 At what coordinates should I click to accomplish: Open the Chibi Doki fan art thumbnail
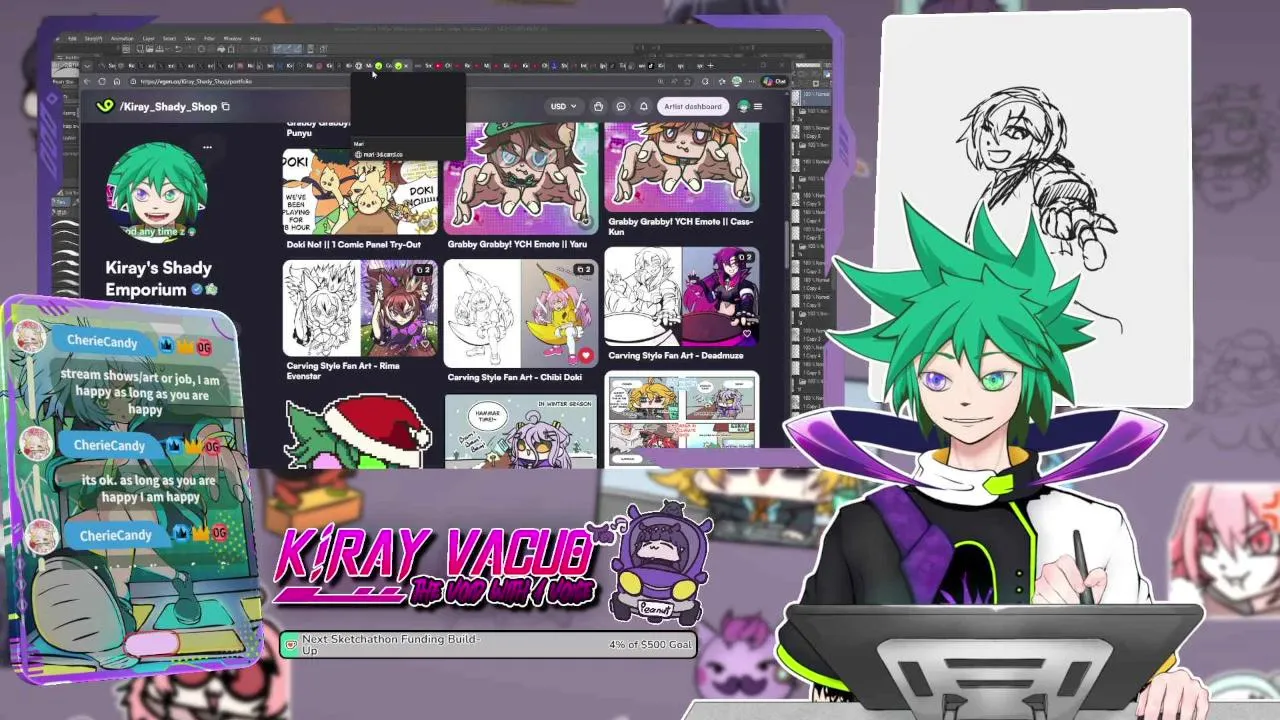tap(521, 314)
